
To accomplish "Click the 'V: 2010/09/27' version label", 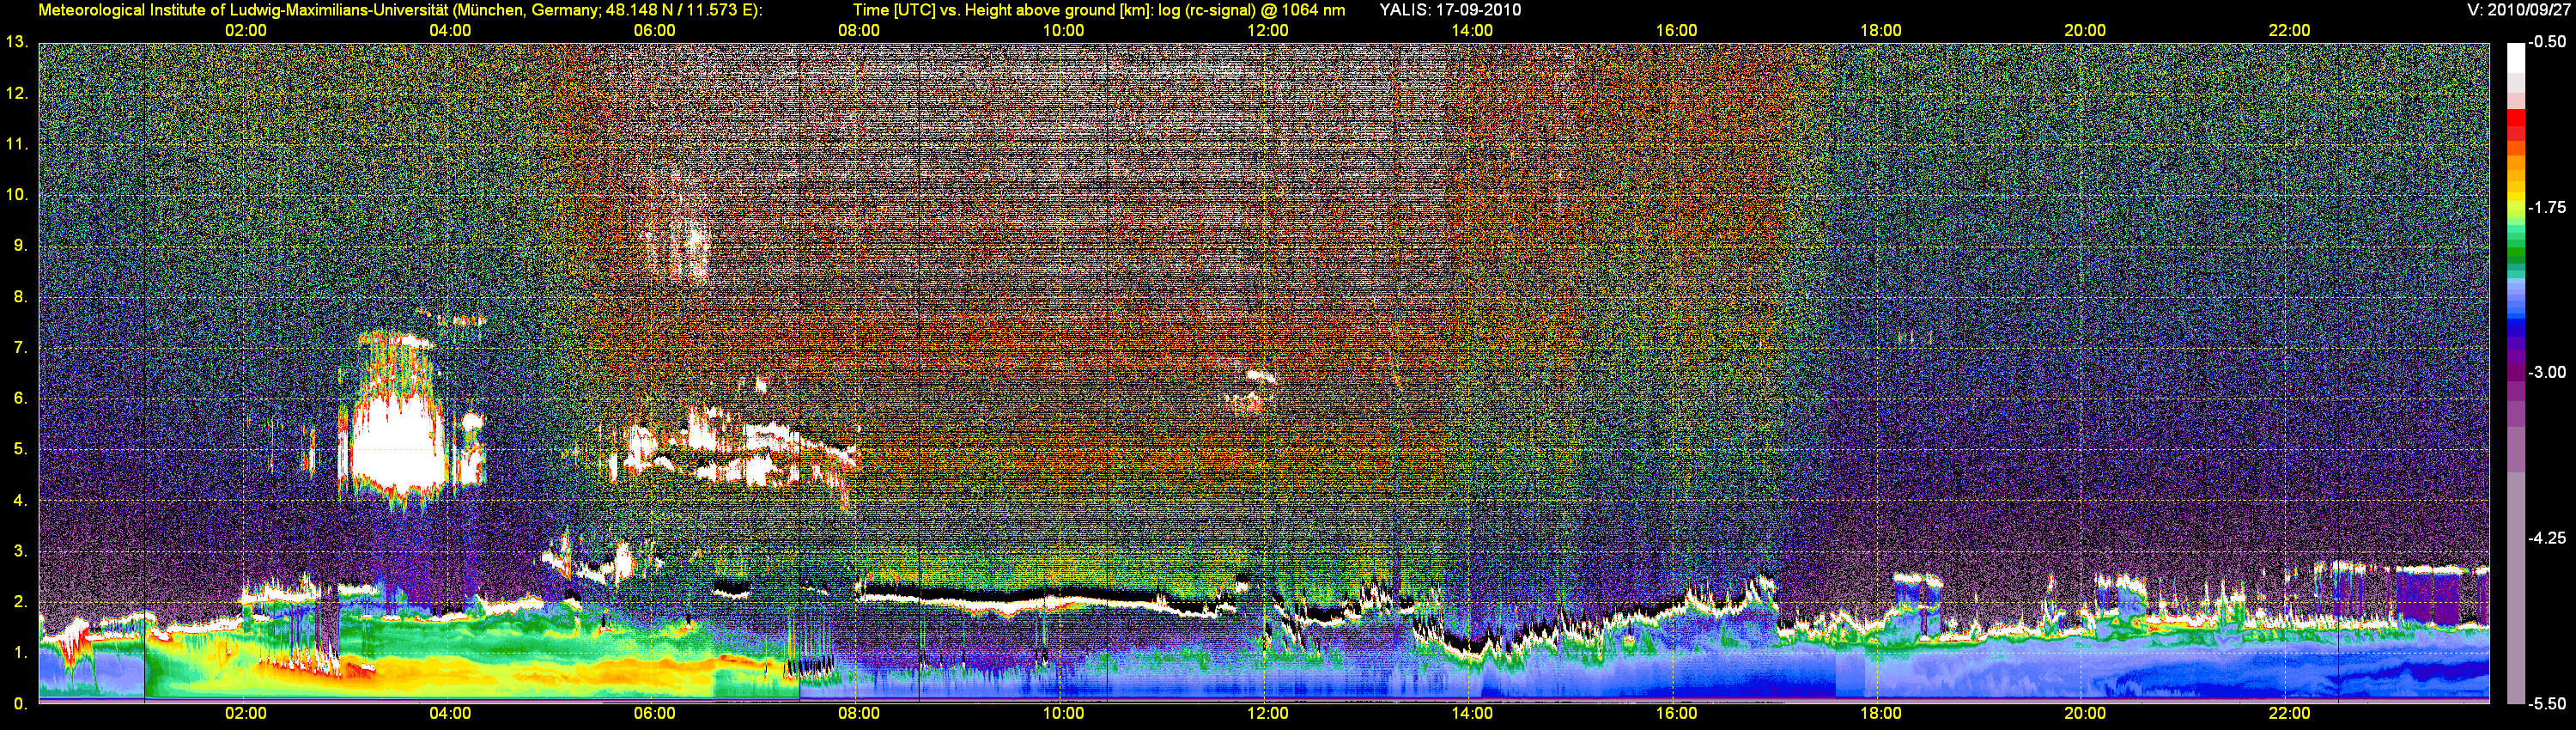I will coord(2516,10).
